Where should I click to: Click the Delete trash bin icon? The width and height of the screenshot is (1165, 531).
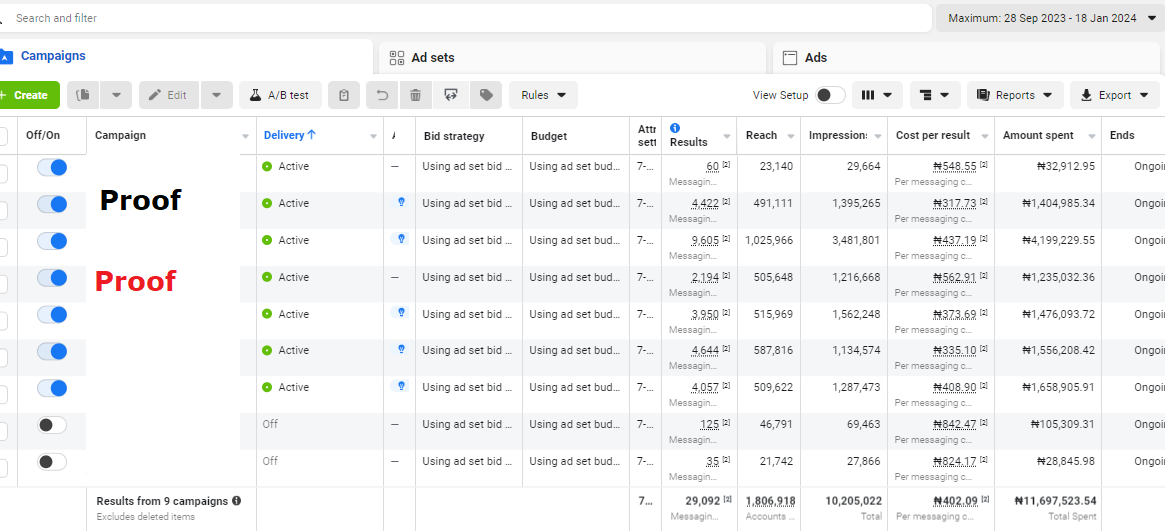(416, 95)
